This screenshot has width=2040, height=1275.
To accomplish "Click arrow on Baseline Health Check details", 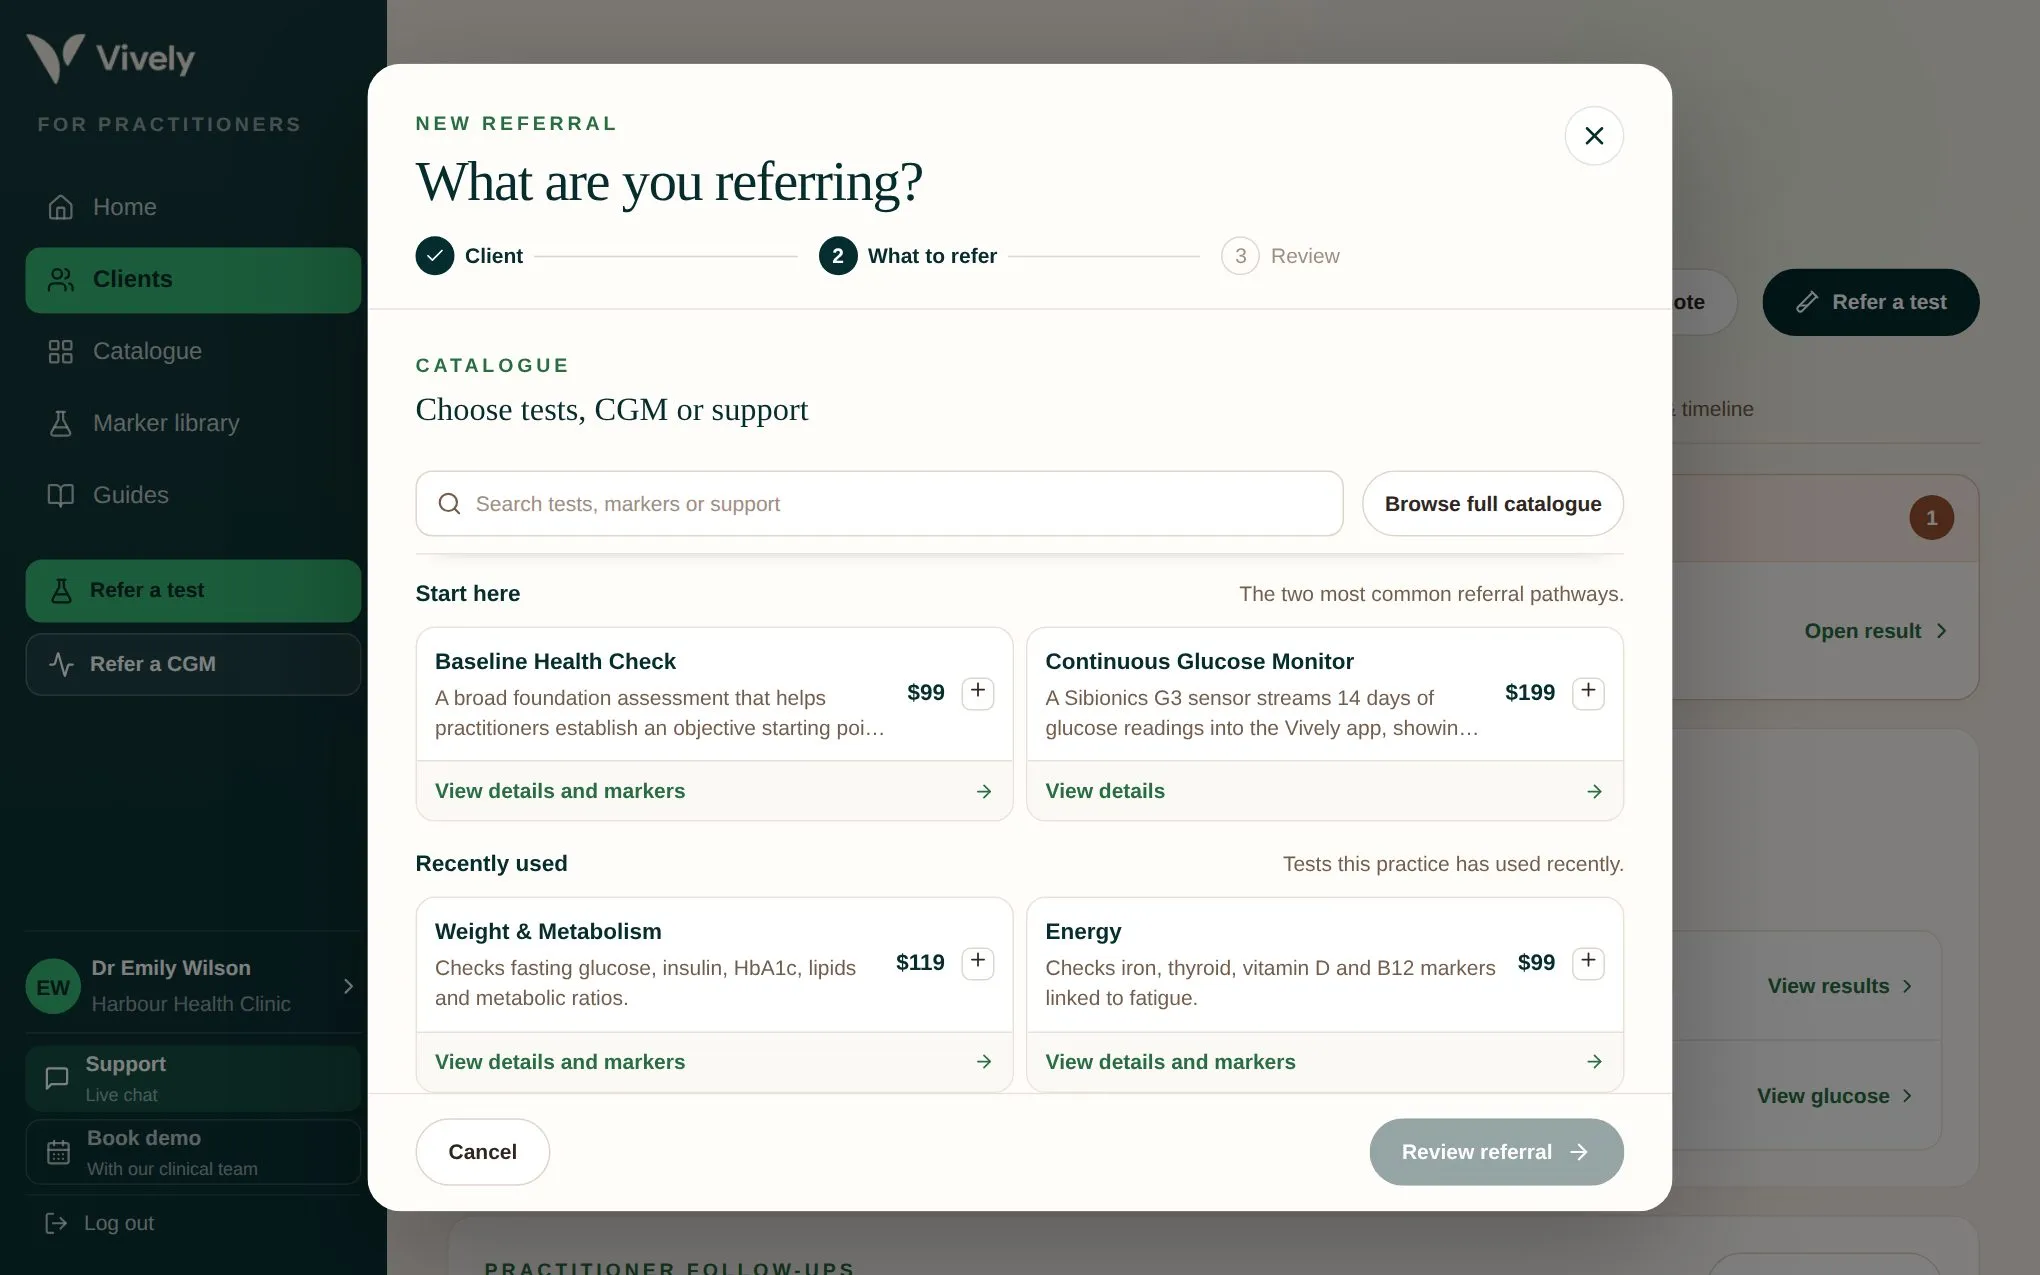I will tap(984, 791).
